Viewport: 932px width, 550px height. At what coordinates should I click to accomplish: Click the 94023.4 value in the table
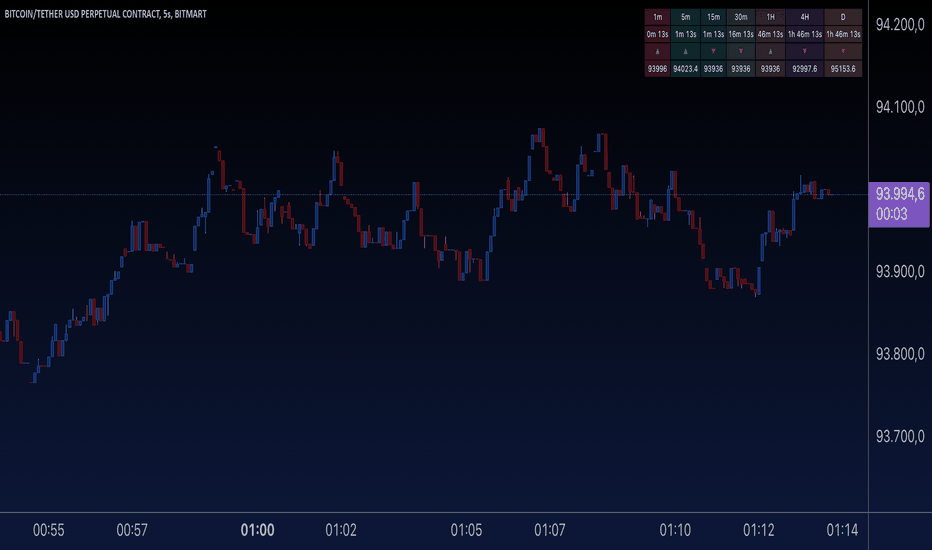685,69
